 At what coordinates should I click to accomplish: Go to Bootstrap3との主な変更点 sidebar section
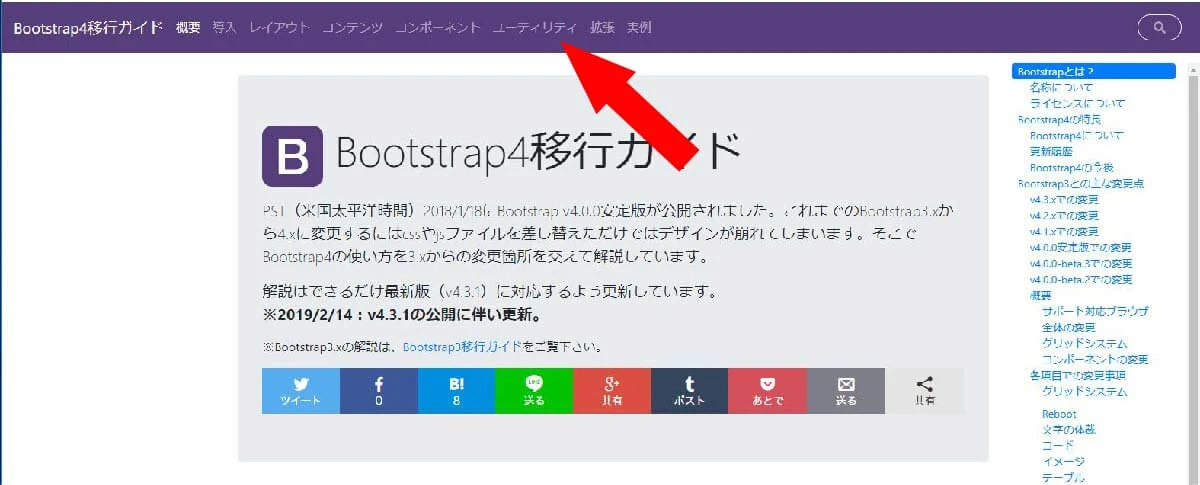tap(1080, 183)
